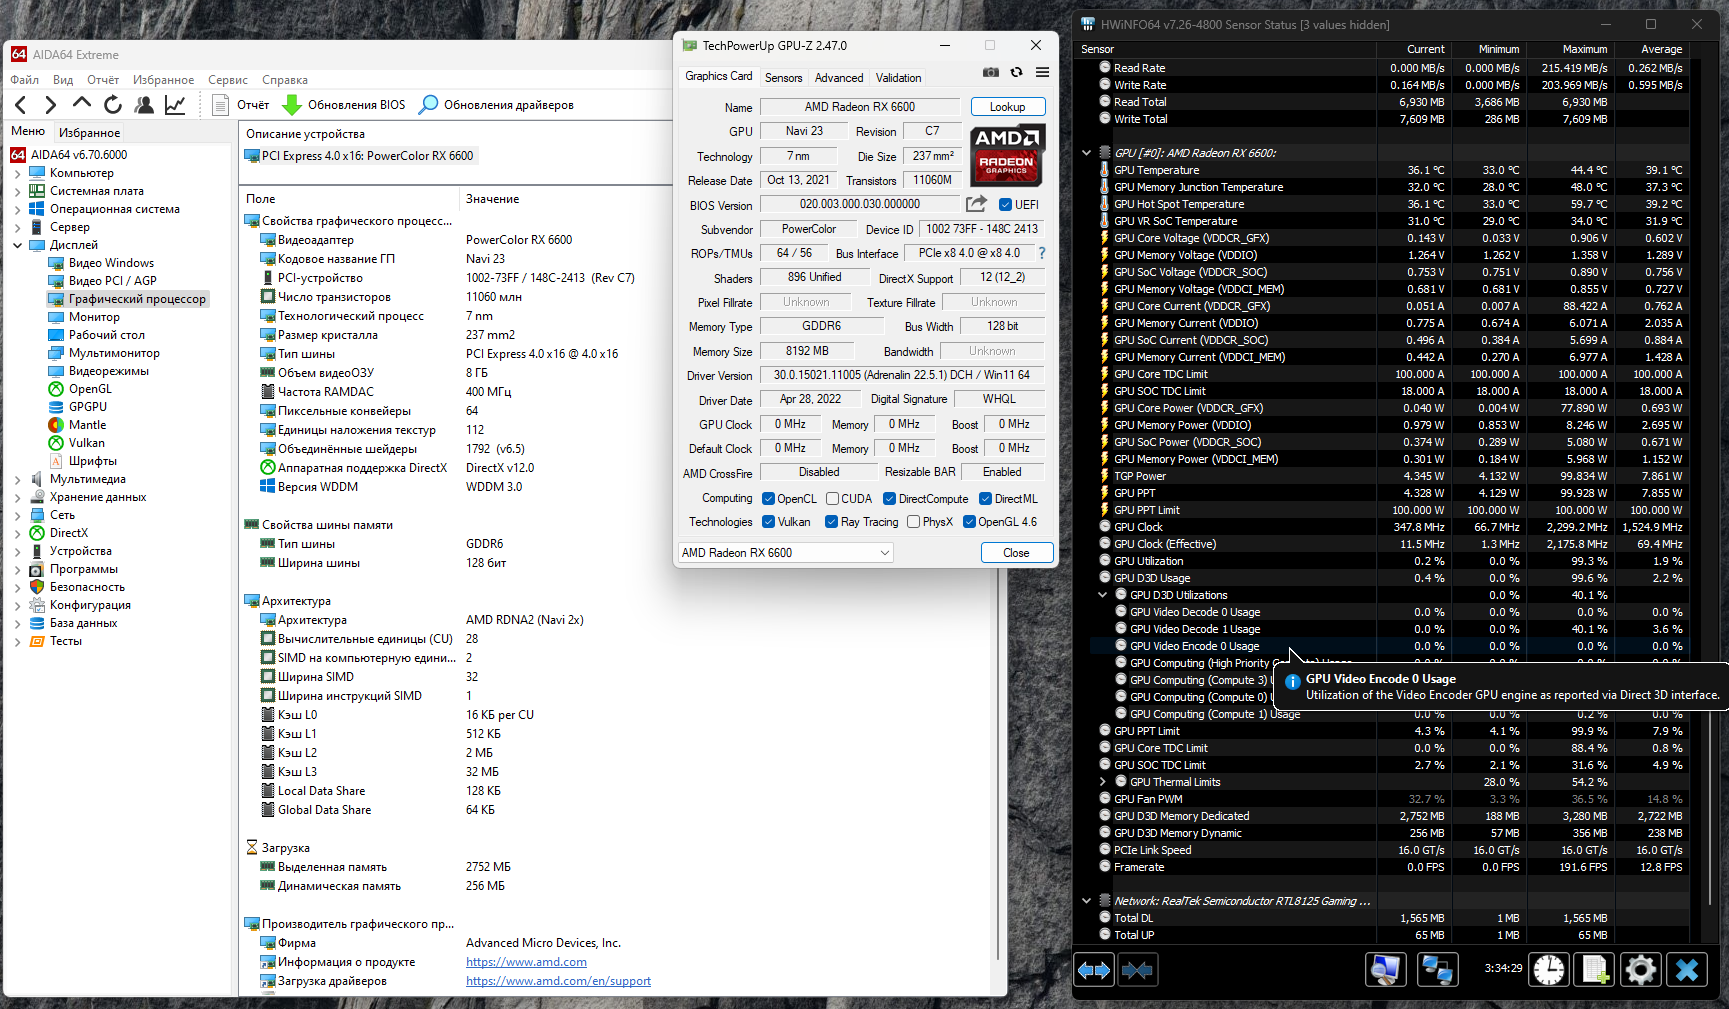1729x1009 pixels.
Task: Expand the Мультимедиа tree node
Action: coord(17,479)
